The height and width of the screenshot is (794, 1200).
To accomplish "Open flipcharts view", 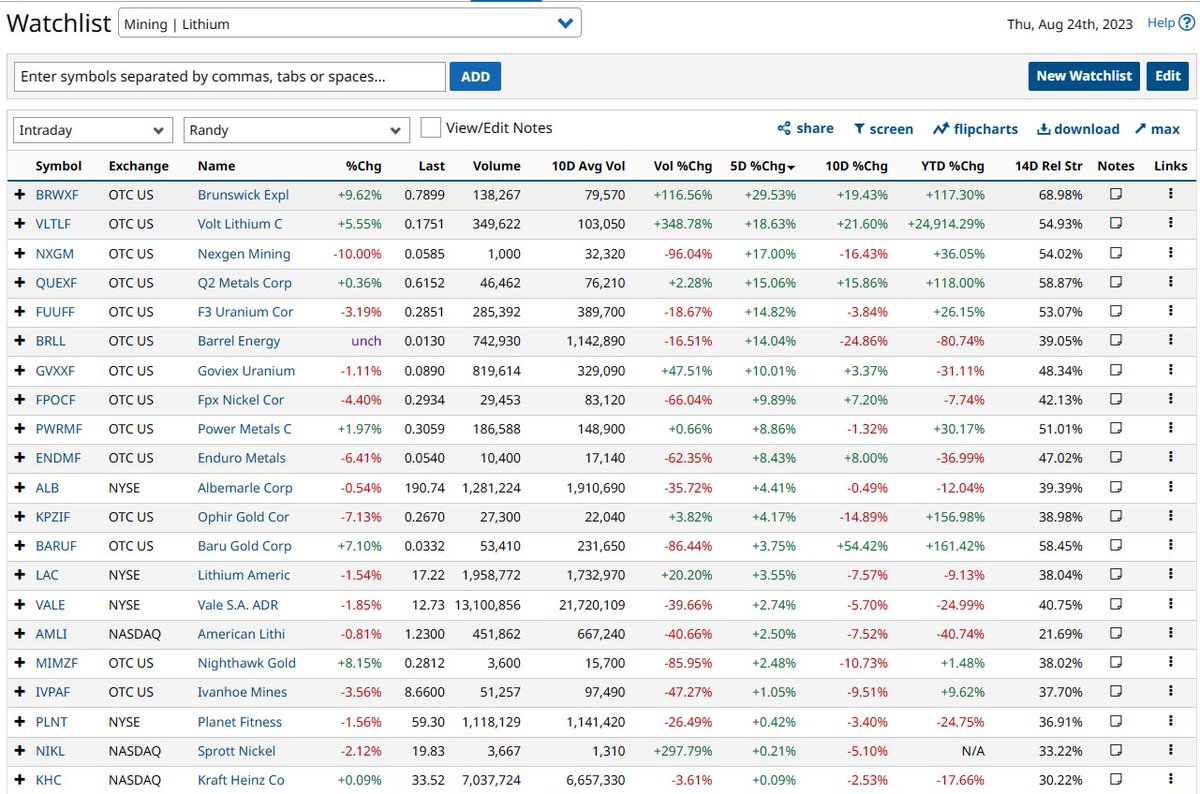I will click(x=975, y=129).
